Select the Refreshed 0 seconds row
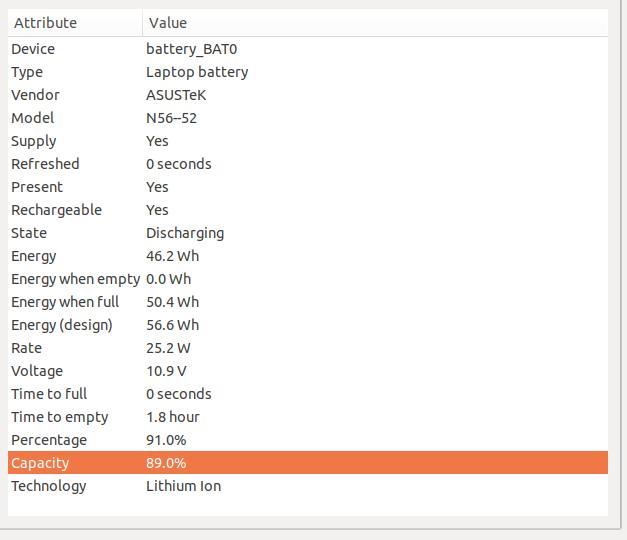The image size is (627, 540). pos(308,164)
